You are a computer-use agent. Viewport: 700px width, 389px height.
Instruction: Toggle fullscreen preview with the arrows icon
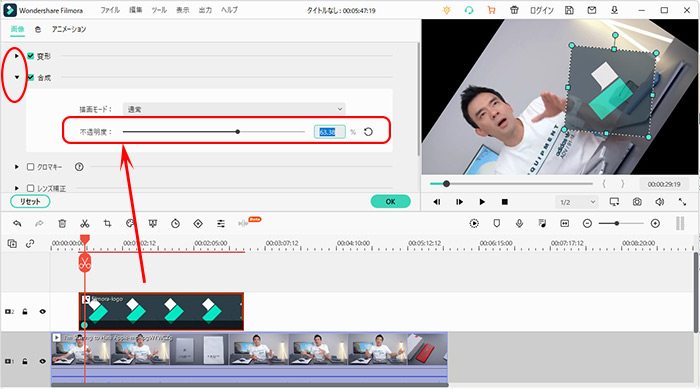(682, 202)
